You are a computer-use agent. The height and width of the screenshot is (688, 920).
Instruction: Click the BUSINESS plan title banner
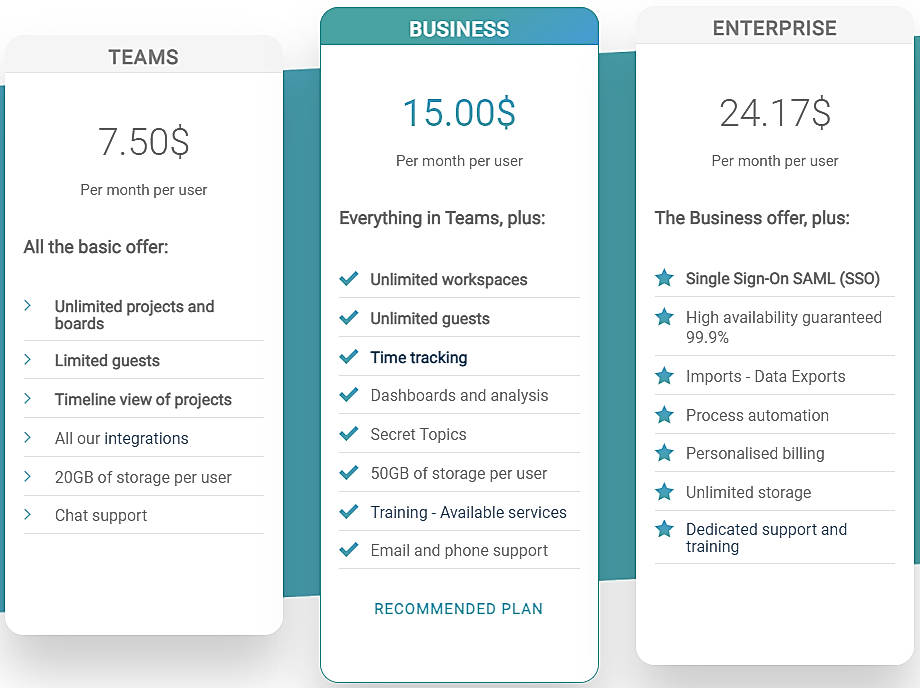point(459,29)
